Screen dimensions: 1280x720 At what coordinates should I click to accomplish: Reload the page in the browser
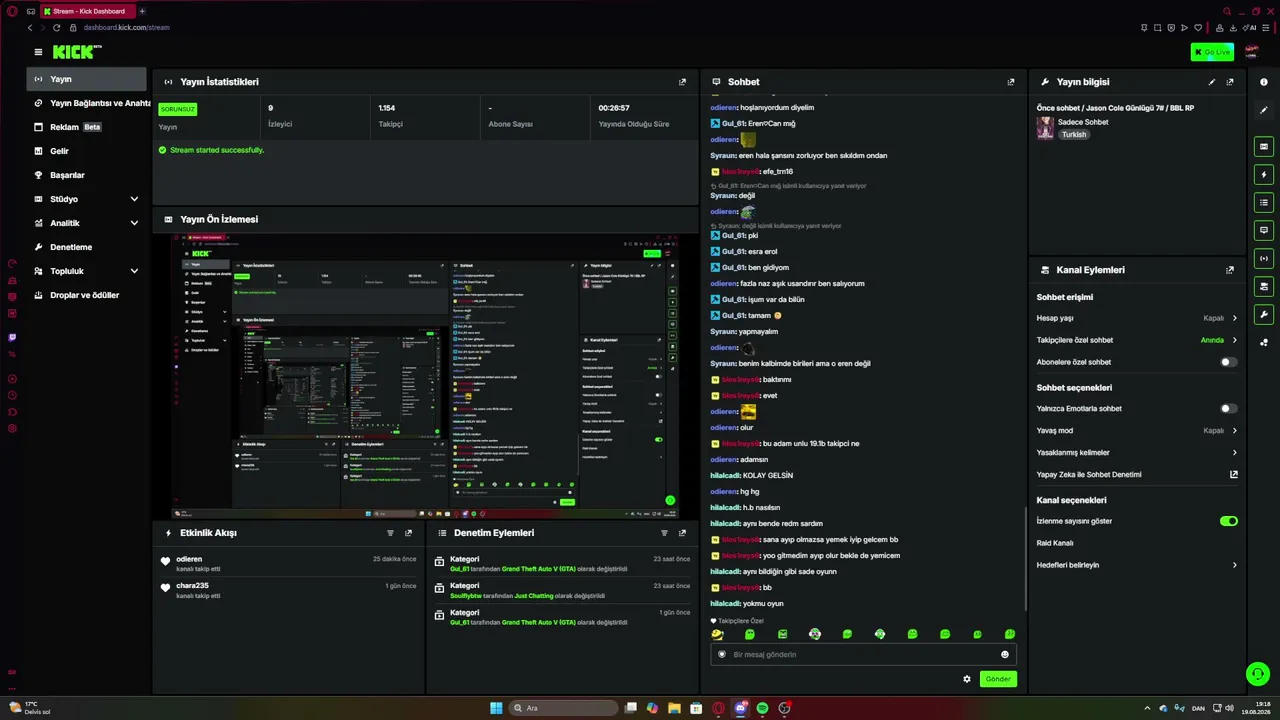pyautogui.click(x=56, y=28)
